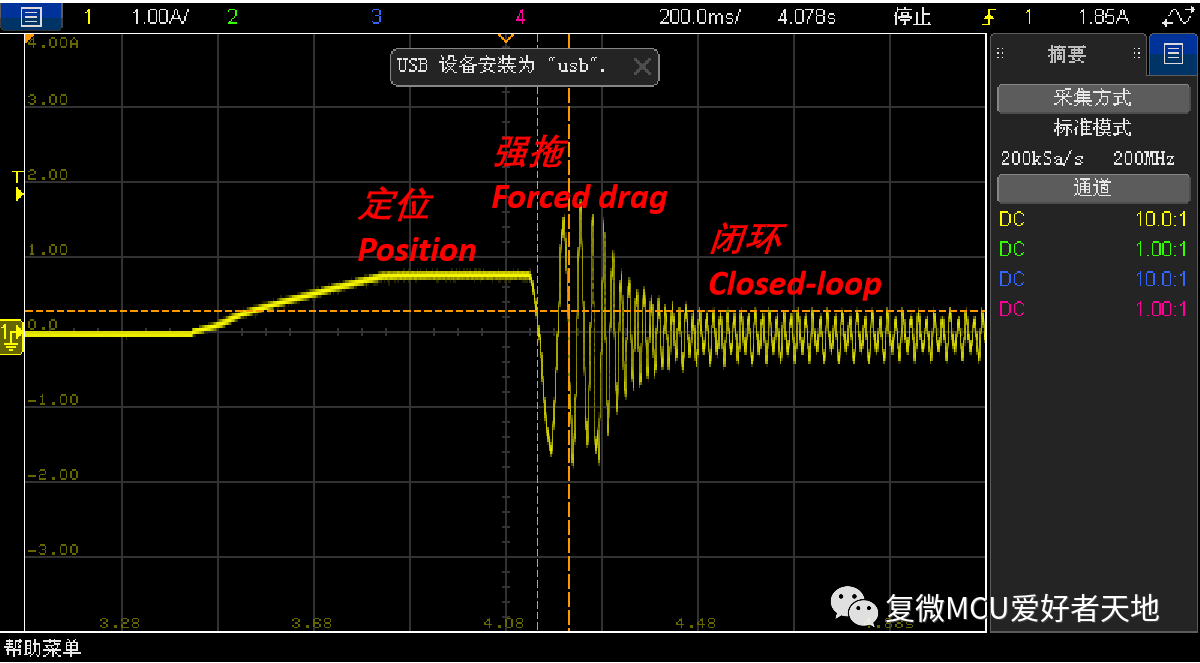
Task: Click the 摘要 summary panel header
Action: click(x=1067, y=55)
